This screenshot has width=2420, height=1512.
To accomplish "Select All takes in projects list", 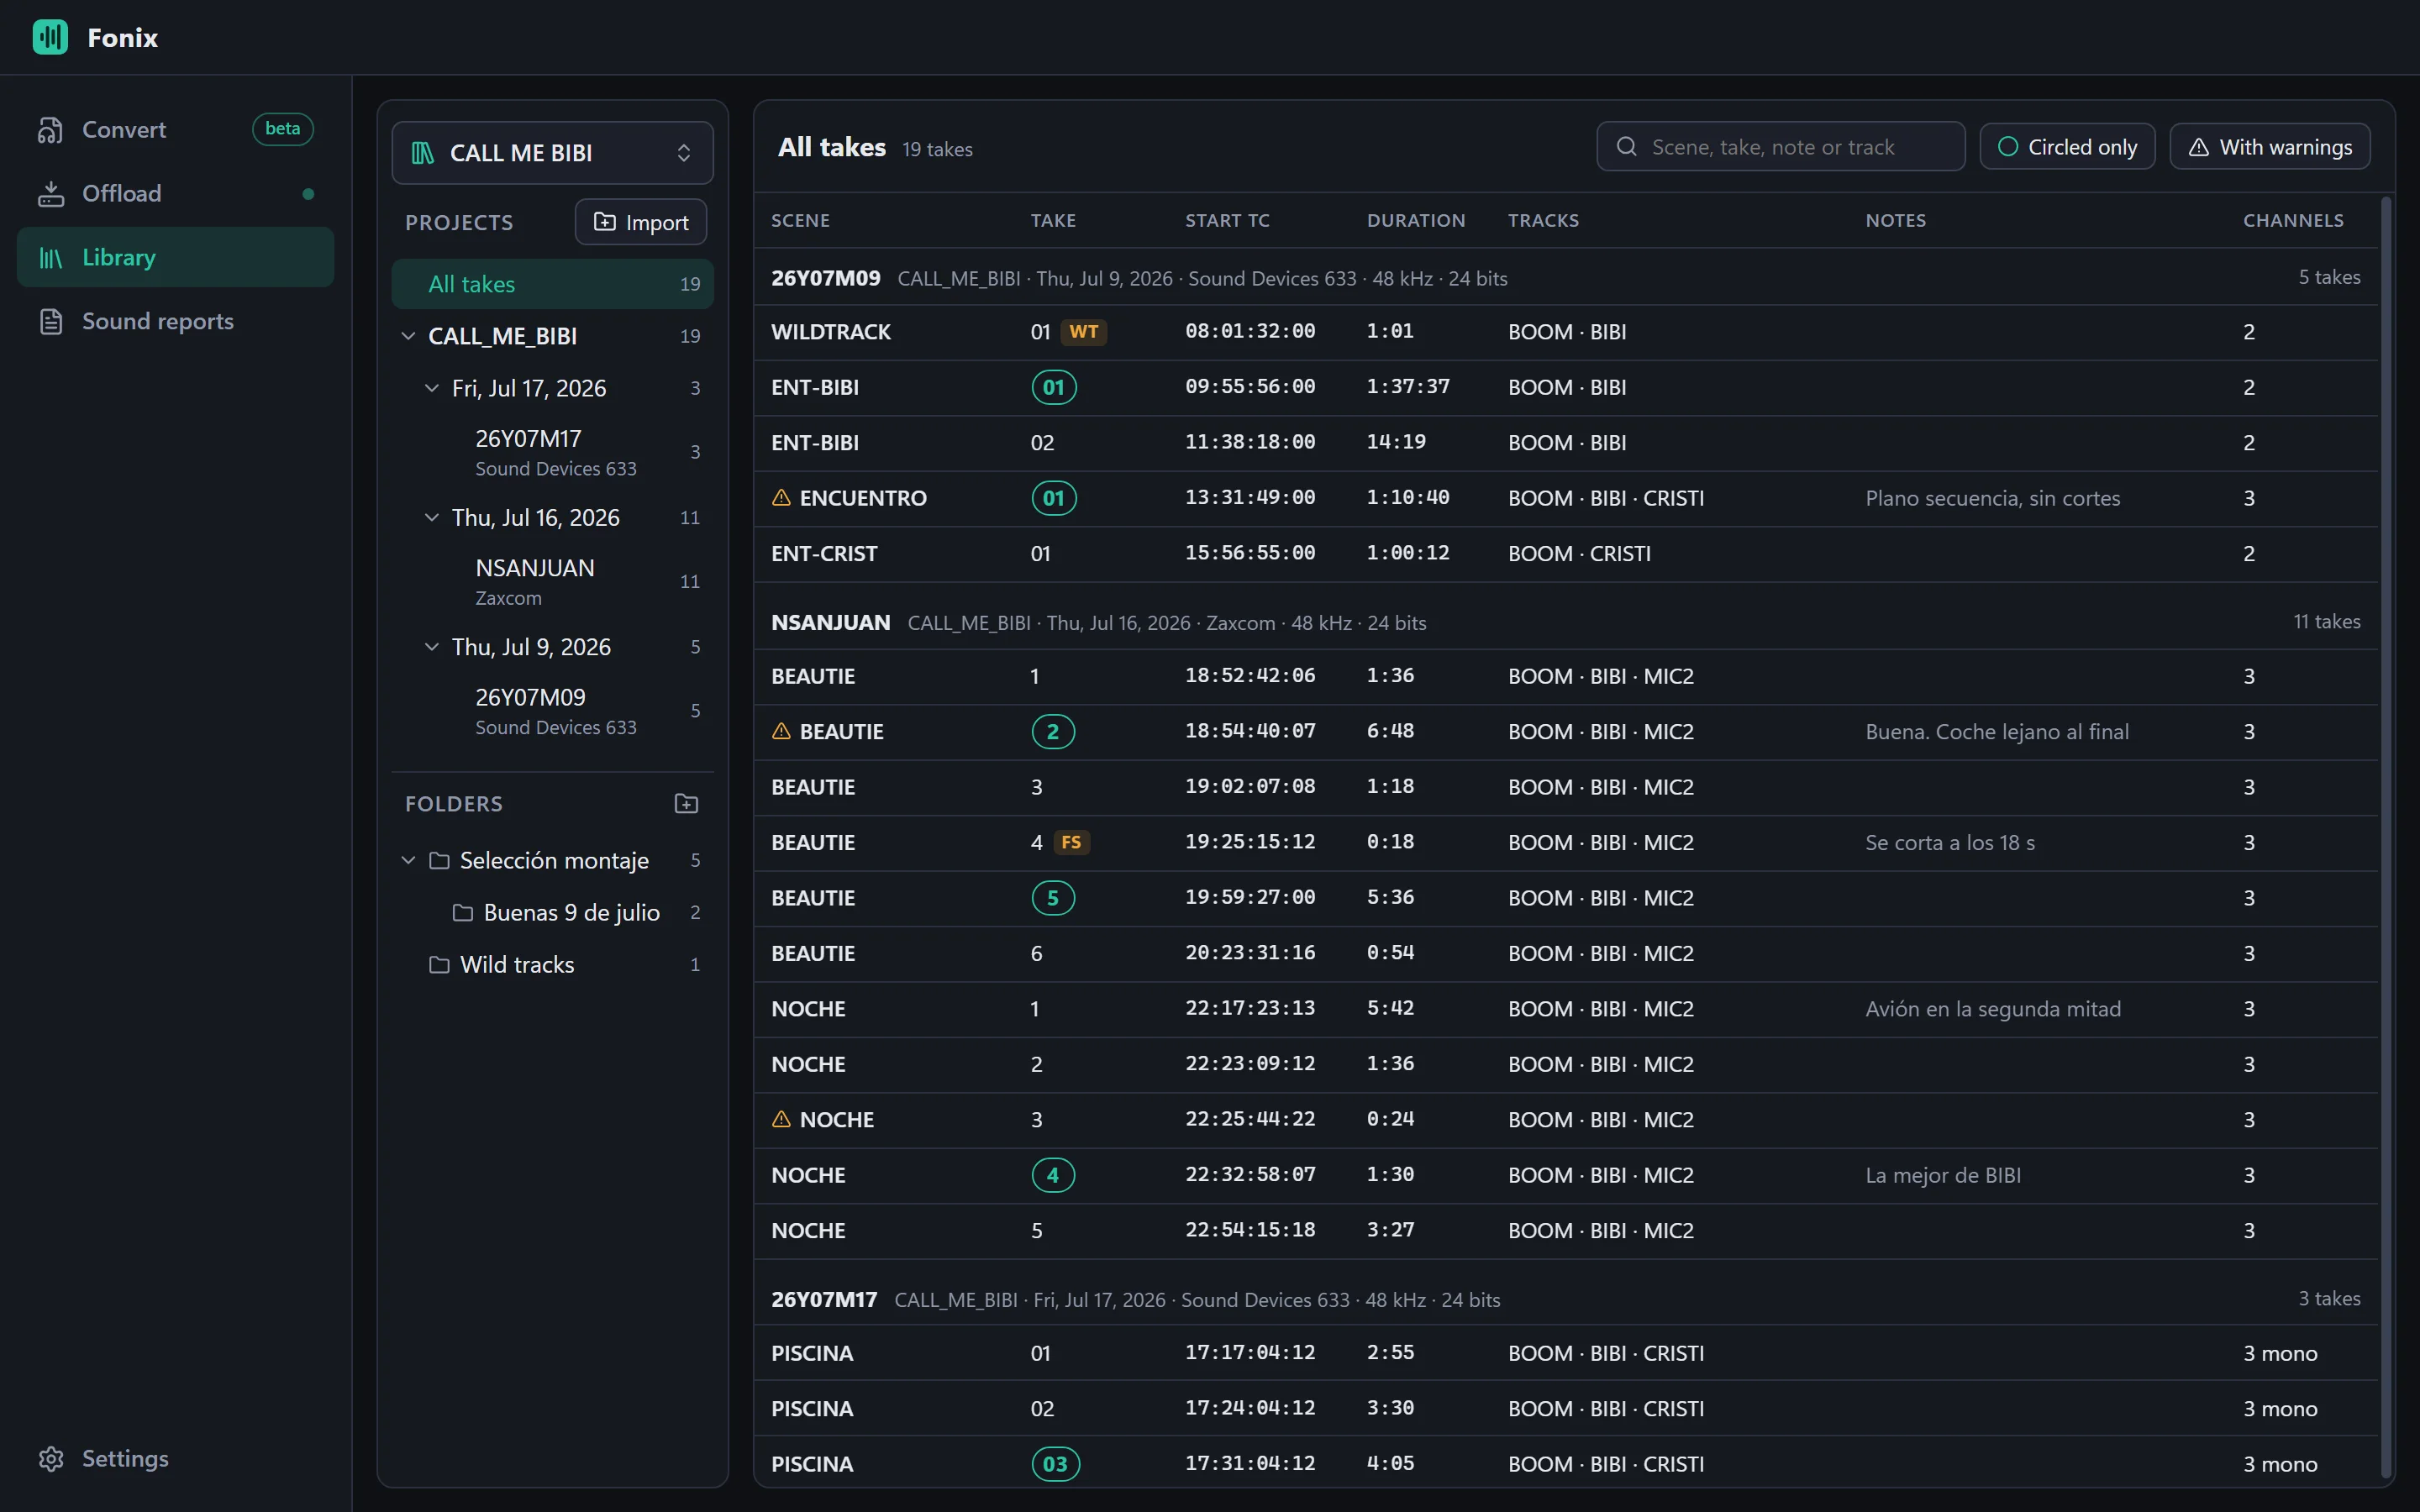I will (x=552, y=284).
